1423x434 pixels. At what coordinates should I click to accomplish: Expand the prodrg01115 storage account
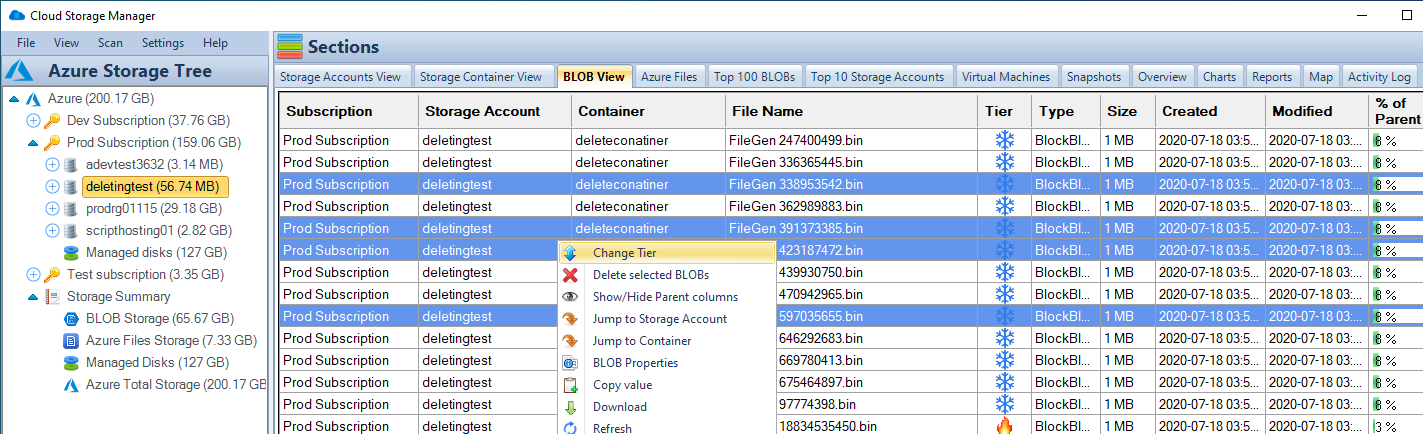pyautogui.click(x=52, y=209)
